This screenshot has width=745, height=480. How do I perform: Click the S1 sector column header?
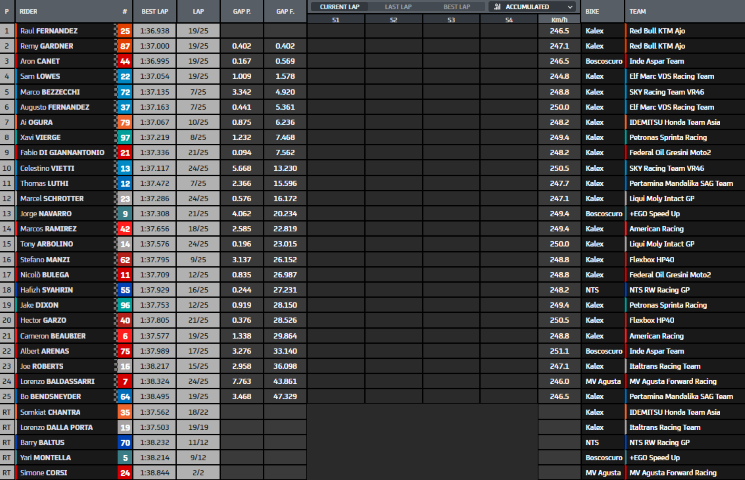click(335, 19)
